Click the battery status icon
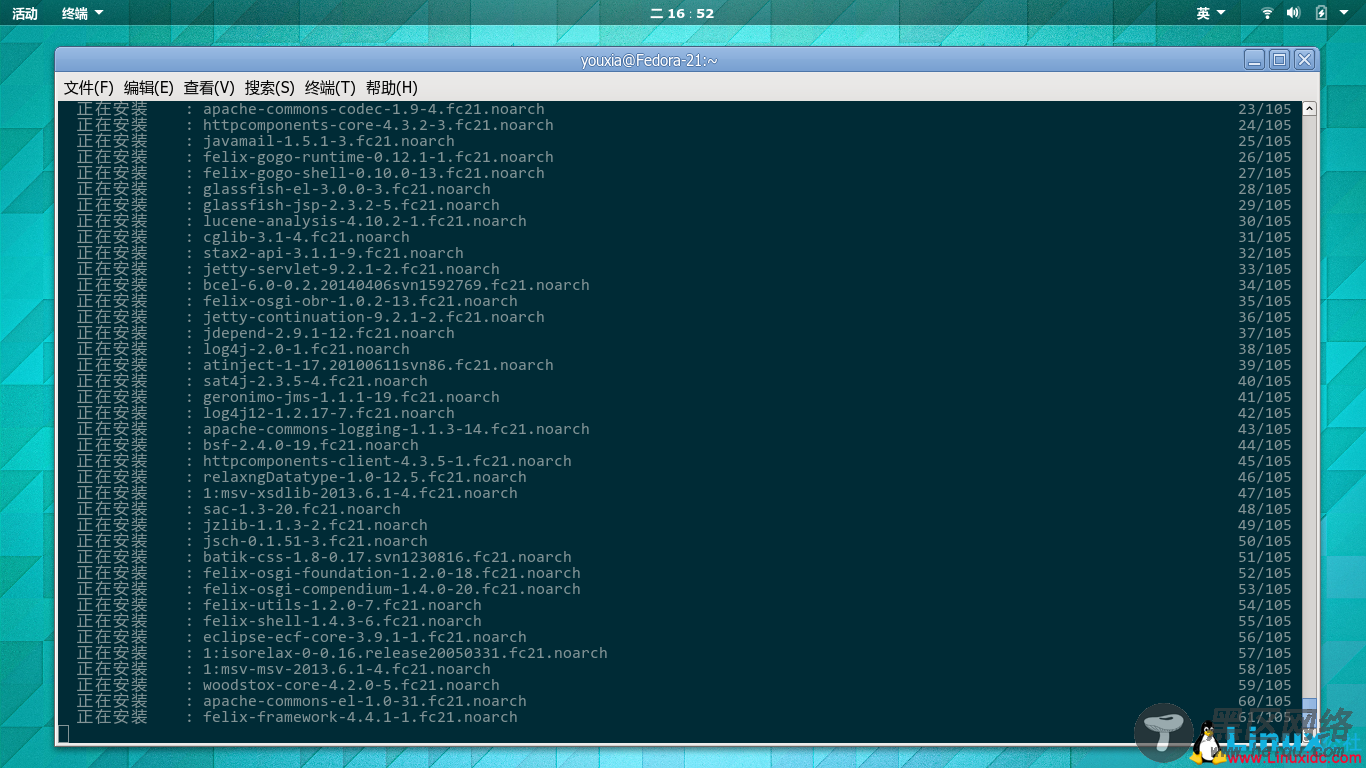1366x768 pixels. coord(1321,13)
